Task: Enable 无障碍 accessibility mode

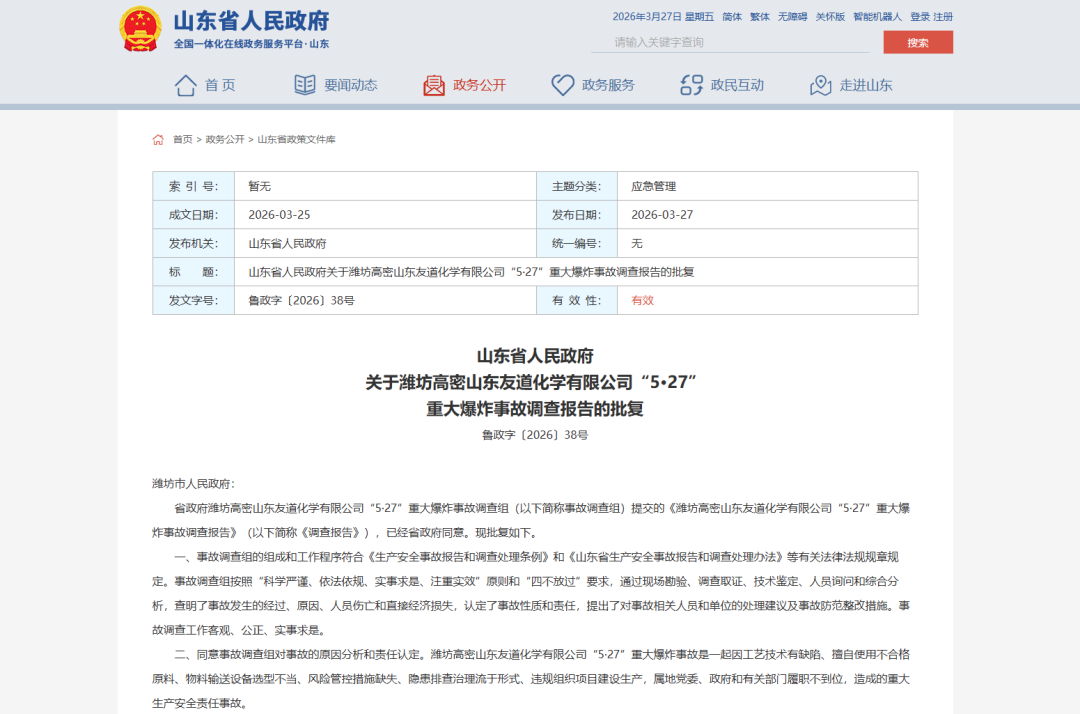Action: click(x=792, y=17)
